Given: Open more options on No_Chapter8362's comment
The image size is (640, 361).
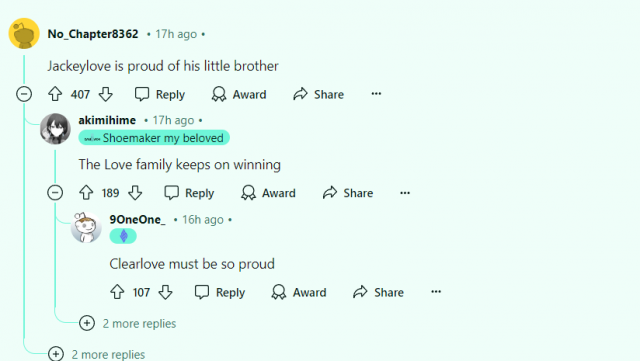Looking at the screenshot, I should tap(376, 94).
